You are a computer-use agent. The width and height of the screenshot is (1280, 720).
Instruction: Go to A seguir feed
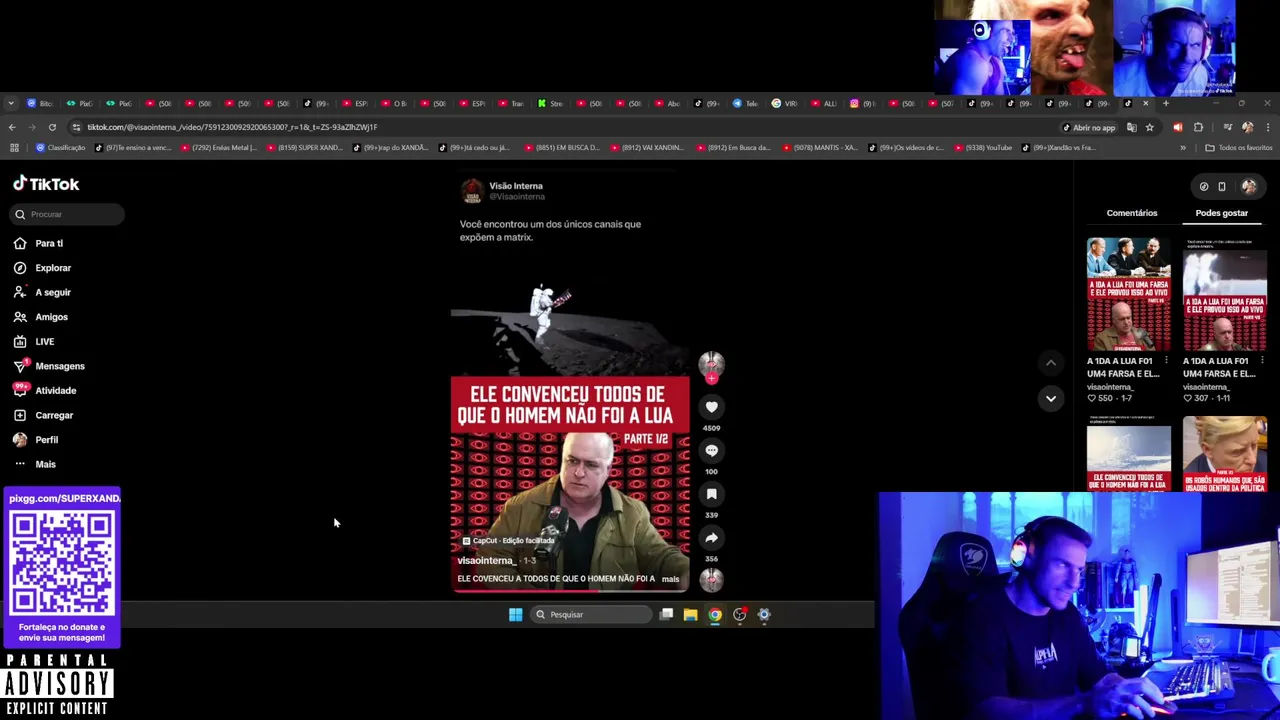tap(42, 292)
